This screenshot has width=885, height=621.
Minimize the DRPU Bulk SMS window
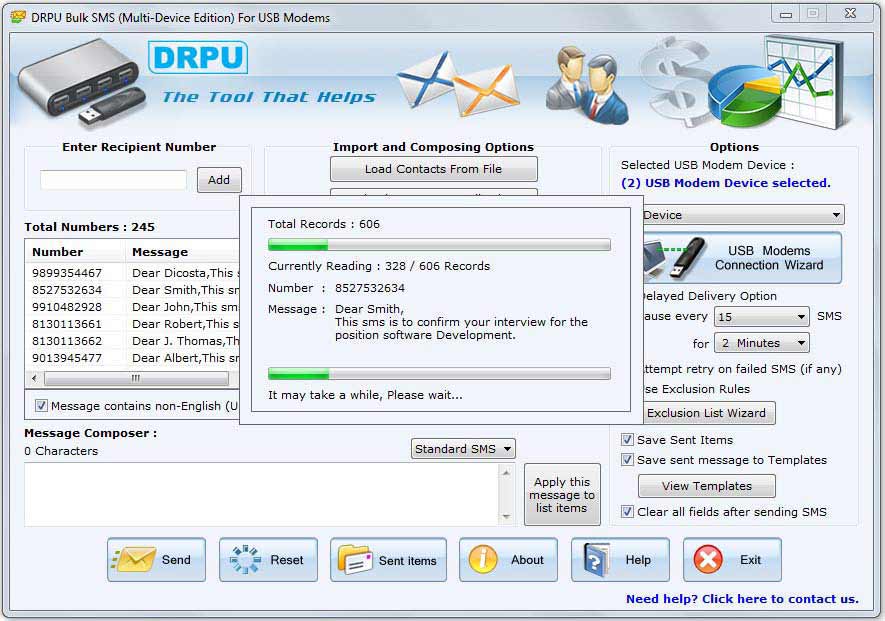coord(786,14)
